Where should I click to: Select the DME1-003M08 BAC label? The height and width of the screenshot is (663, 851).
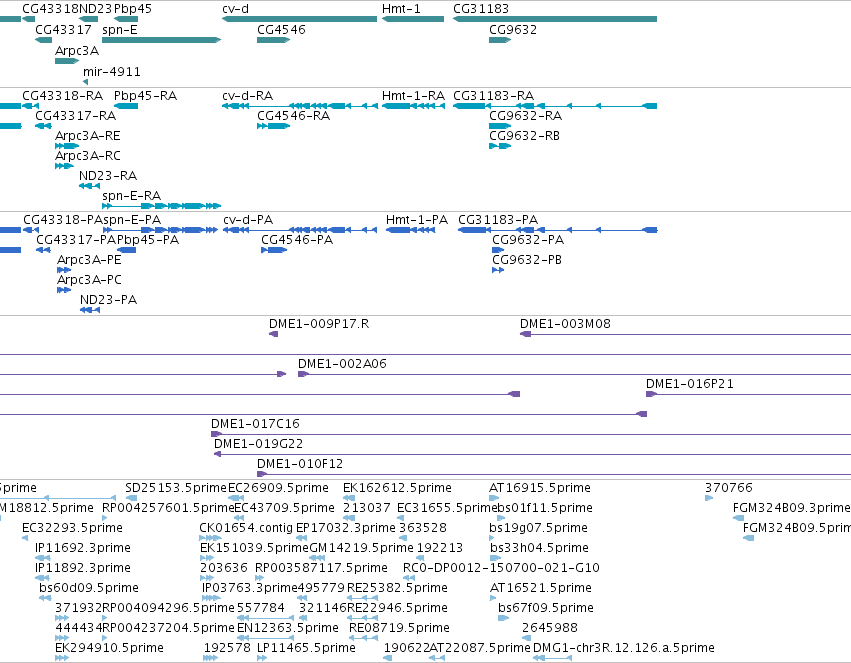click(x=565, y=324)
